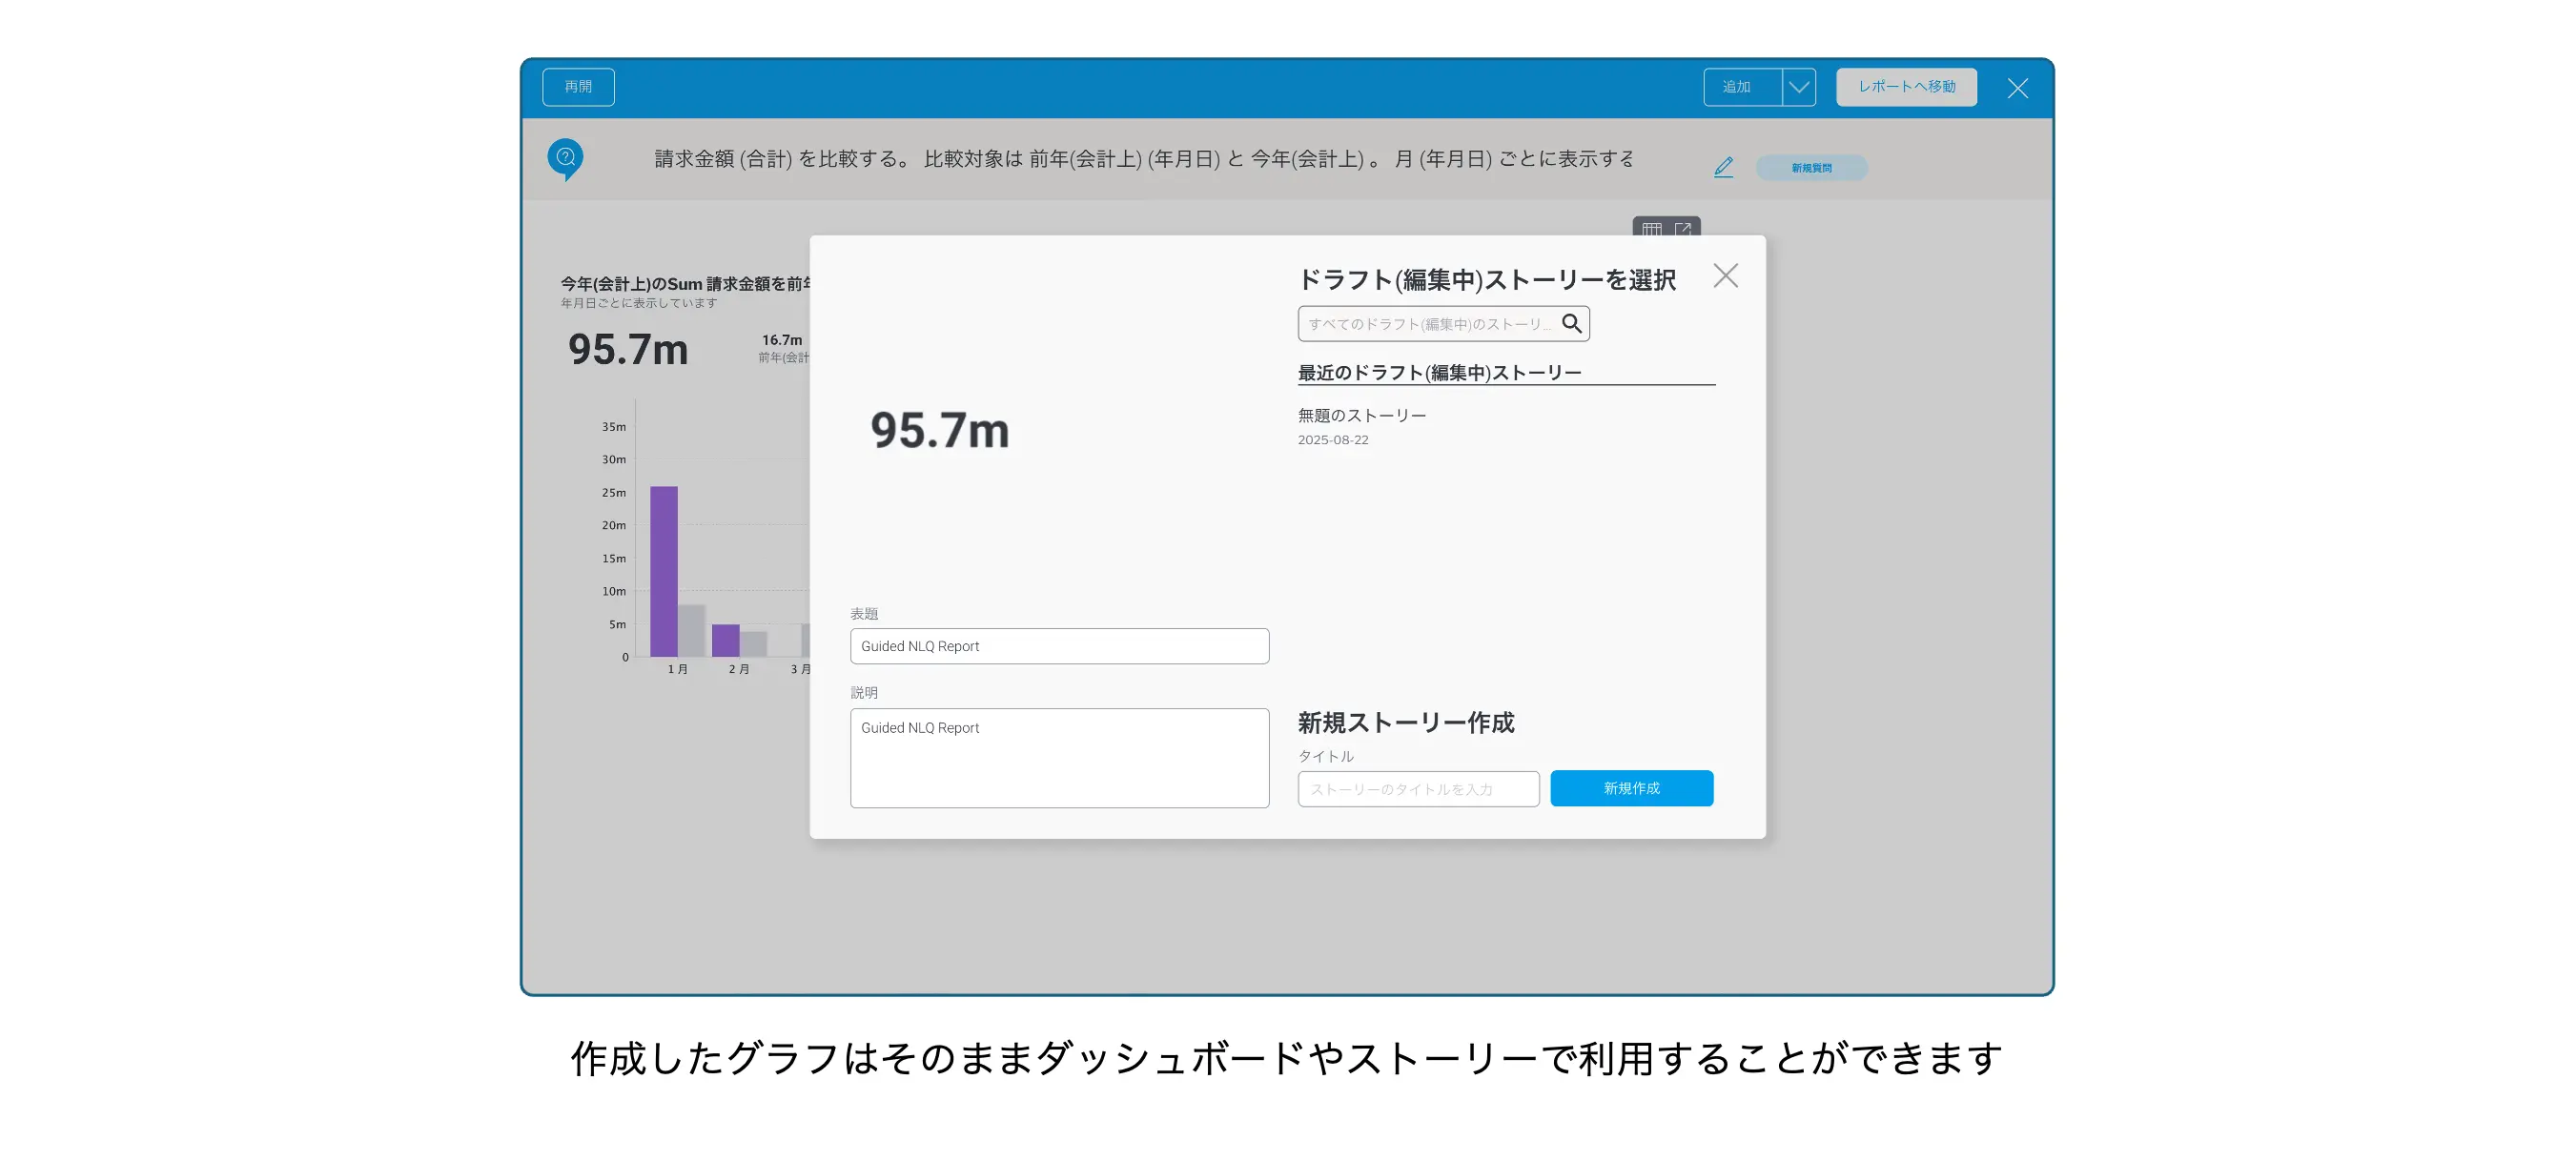Viewport: 2576px width, 1161px height.
Task: Close the draft story selection dialog
Action: [x=1725, y=276]
